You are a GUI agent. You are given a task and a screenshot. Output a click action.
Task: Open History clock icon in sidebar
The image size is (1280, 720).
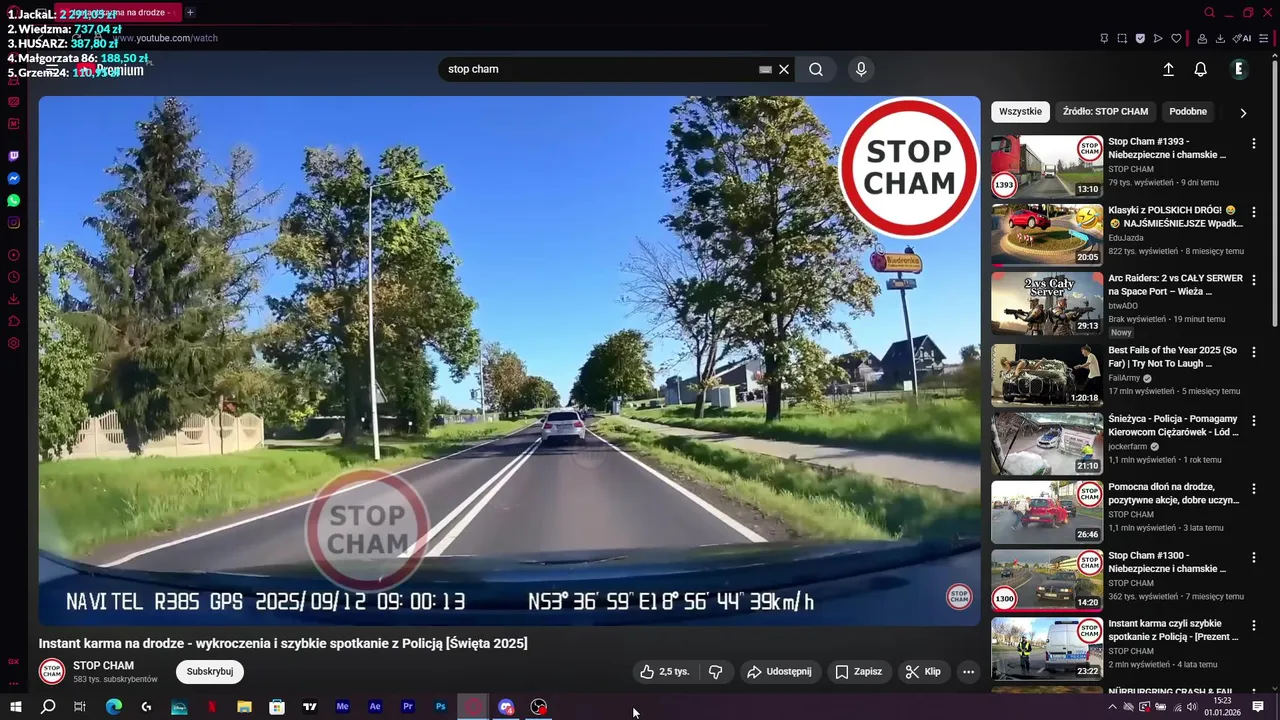(x=14, y=277)
